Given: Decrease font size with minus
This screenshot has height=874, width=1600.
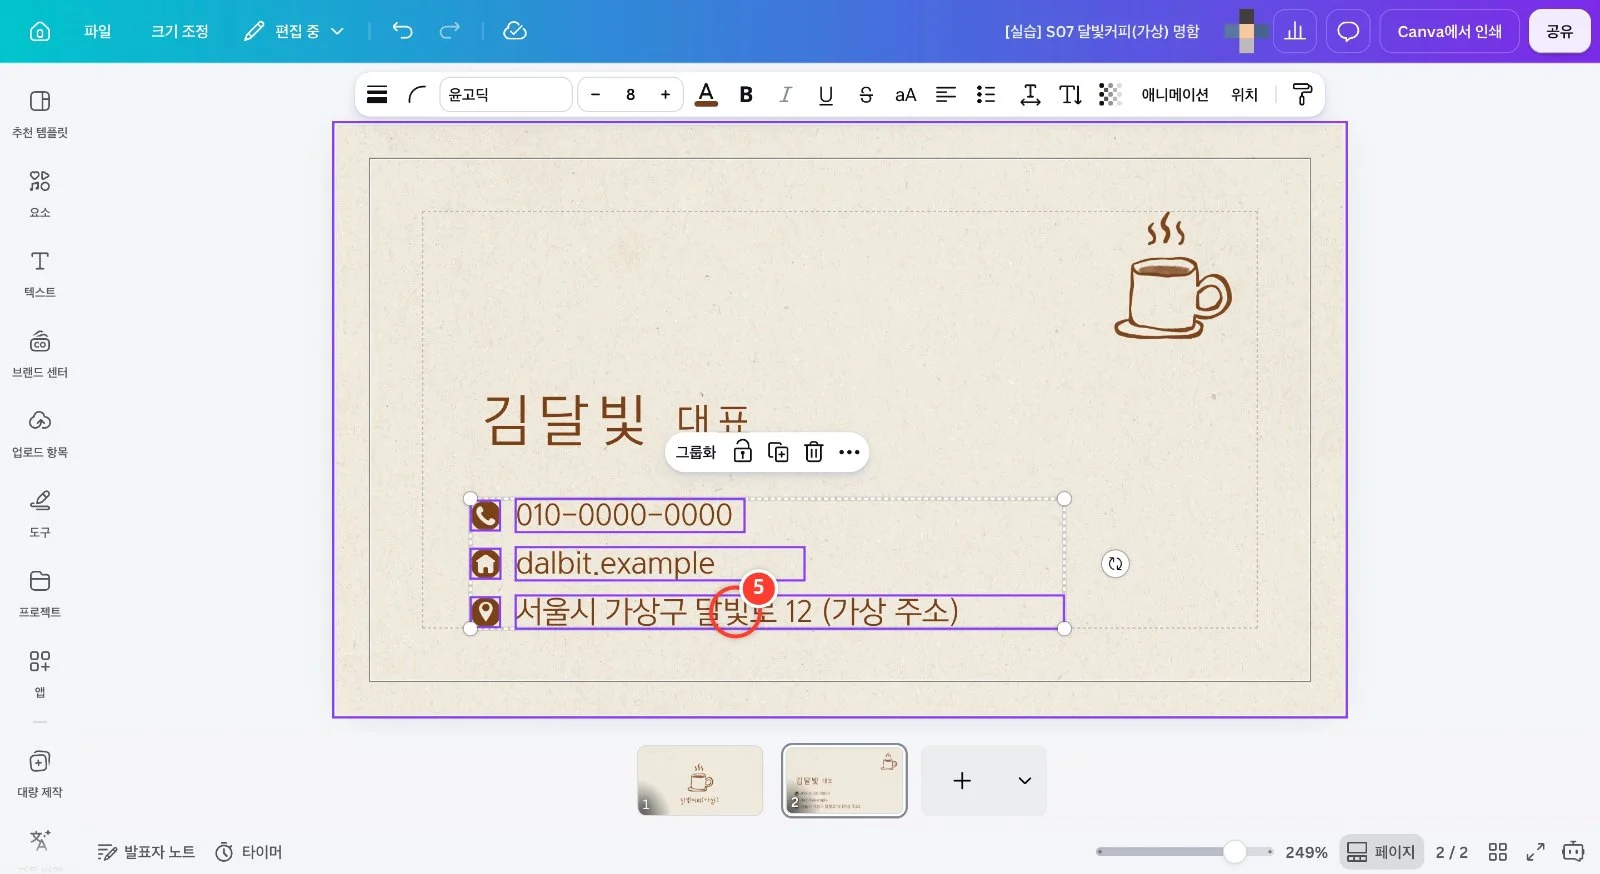Looking at the screenshot, I should 596,94.
